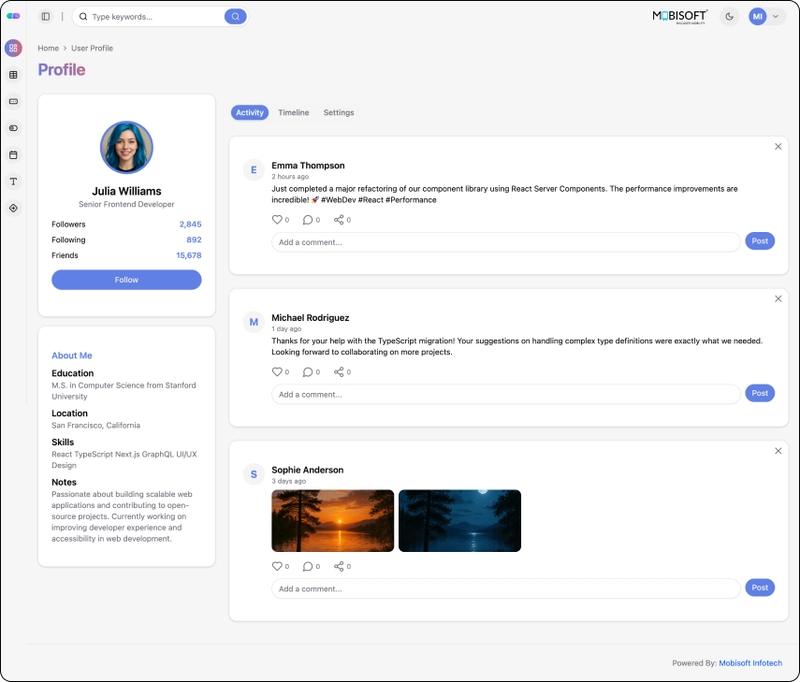Toggle the sidebar collapse icon
Screen dimensions: 800x682
point(45,16)
